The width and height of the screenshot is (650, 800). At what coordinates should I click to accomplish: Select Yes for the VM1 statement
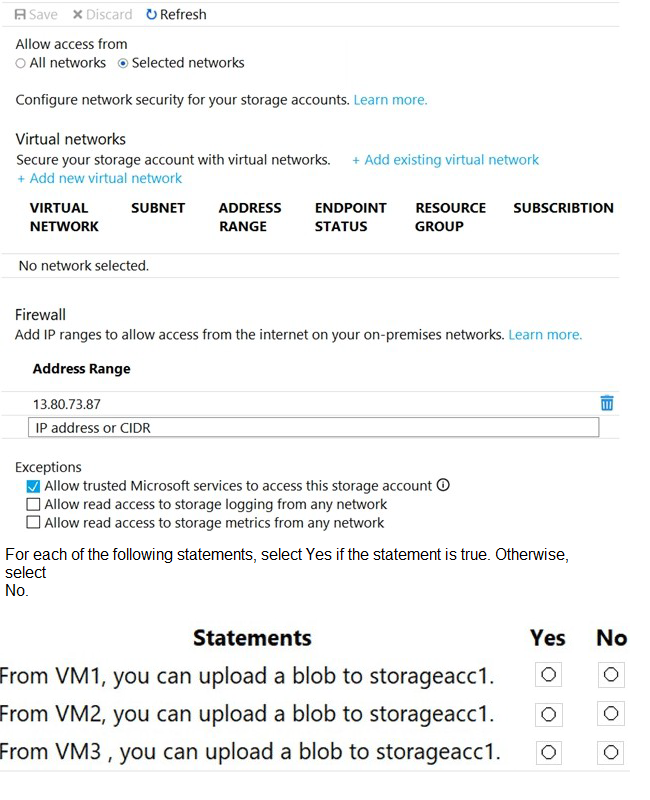(x=548, y=675)
